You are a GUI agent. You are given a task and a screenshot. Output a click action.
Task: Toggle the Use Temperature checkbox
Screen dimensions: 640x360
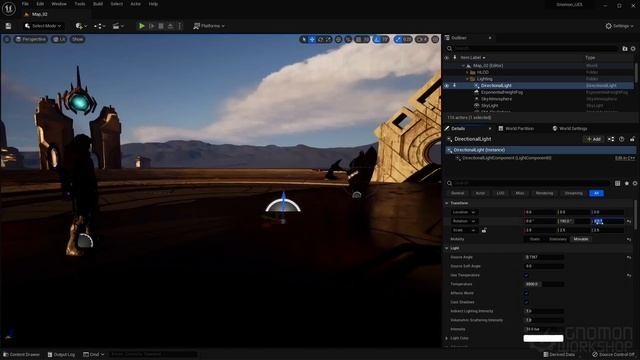526,275
